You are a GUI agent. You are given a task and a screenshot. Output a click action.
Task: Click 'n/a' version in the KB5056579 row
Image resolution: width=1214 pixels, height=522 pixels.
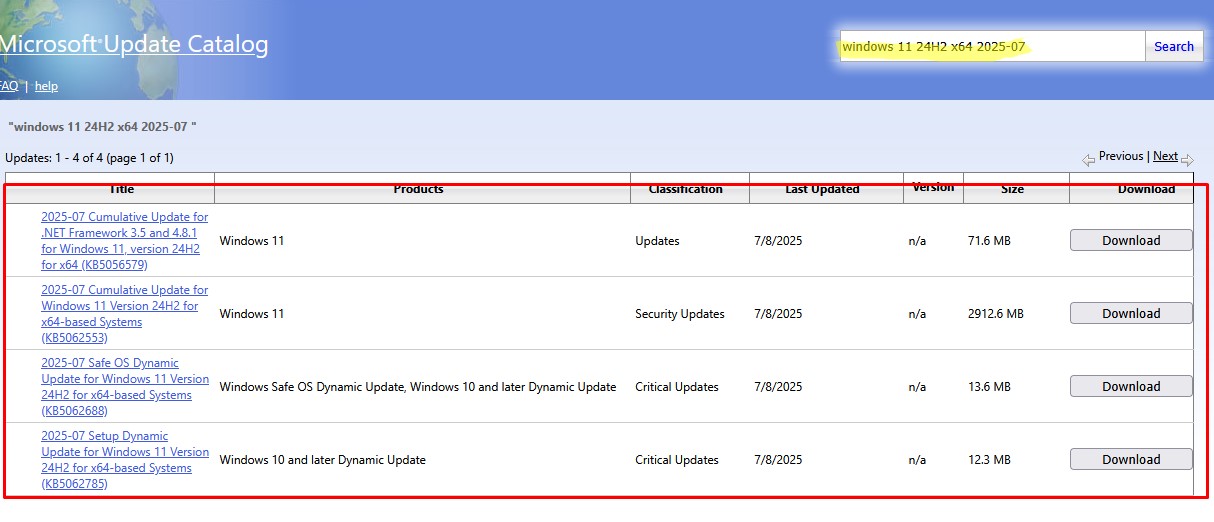[x=917, y=241]
